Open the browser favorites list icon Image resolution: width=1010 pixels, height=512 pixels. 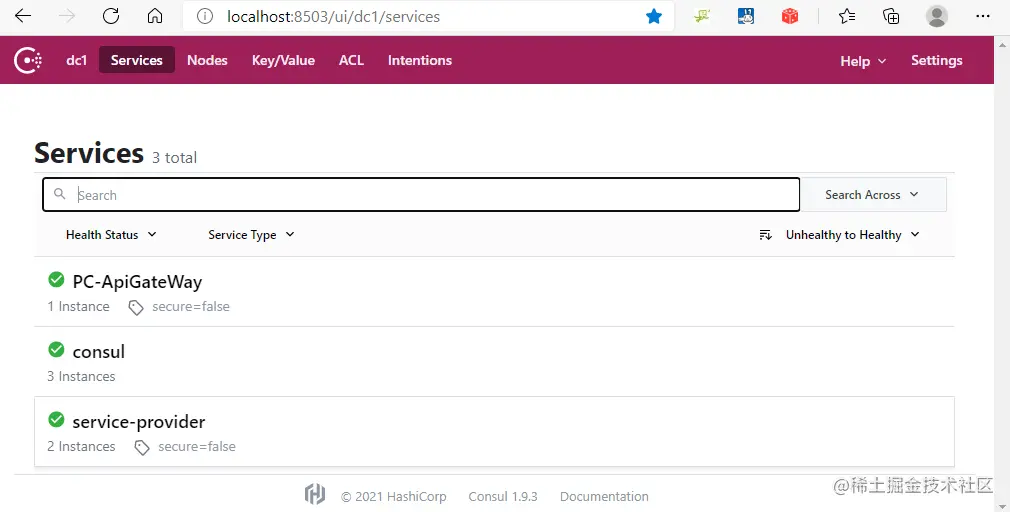(847, 16)
